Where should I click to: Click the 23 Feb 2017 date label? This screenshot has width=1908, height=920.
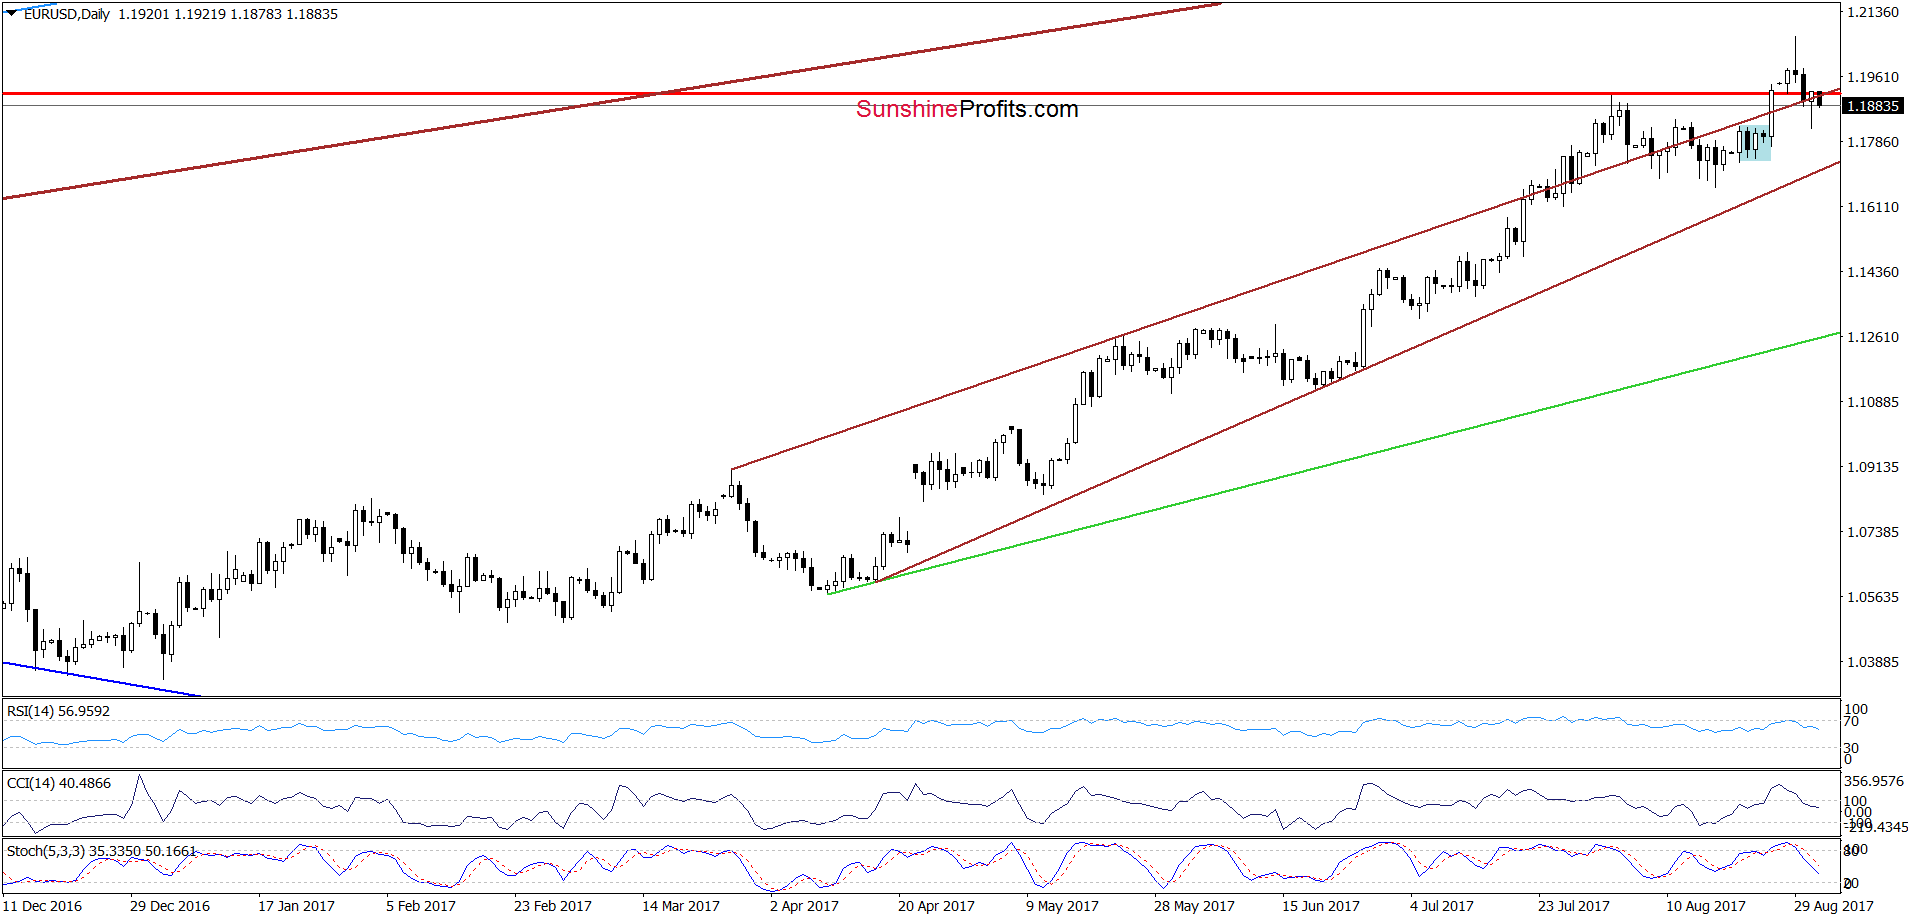coord(553,906)
